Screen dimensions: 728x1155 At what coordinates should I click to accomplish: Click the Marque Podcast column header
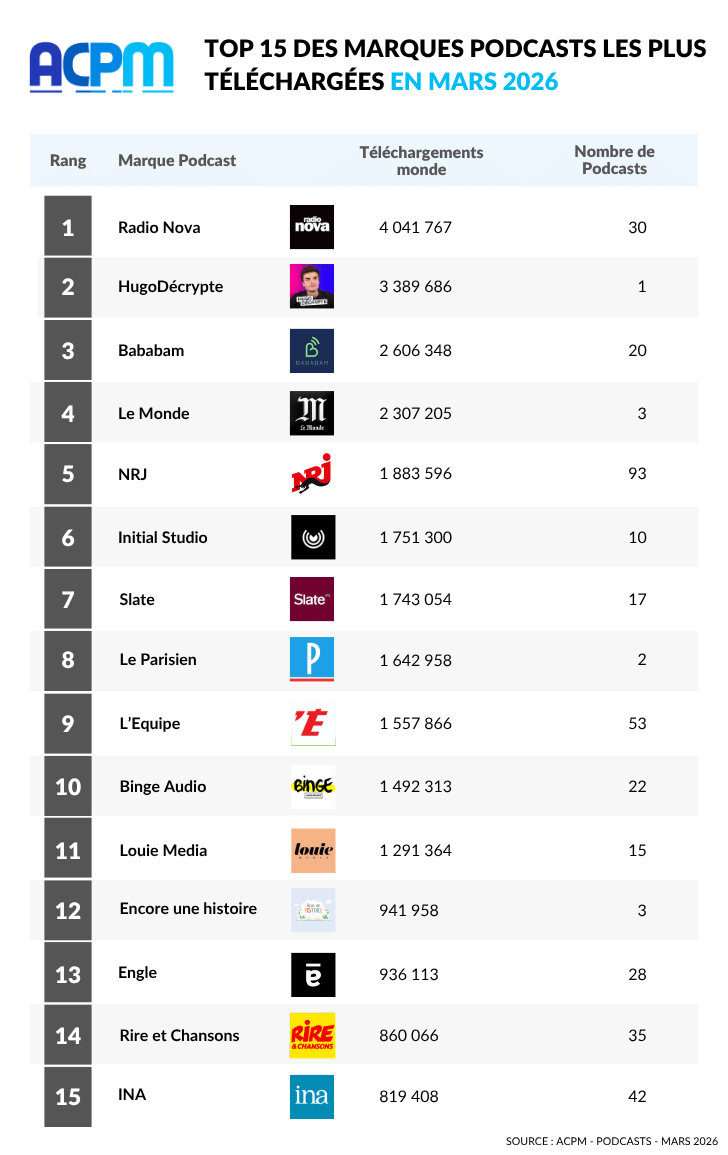[177, 160]
